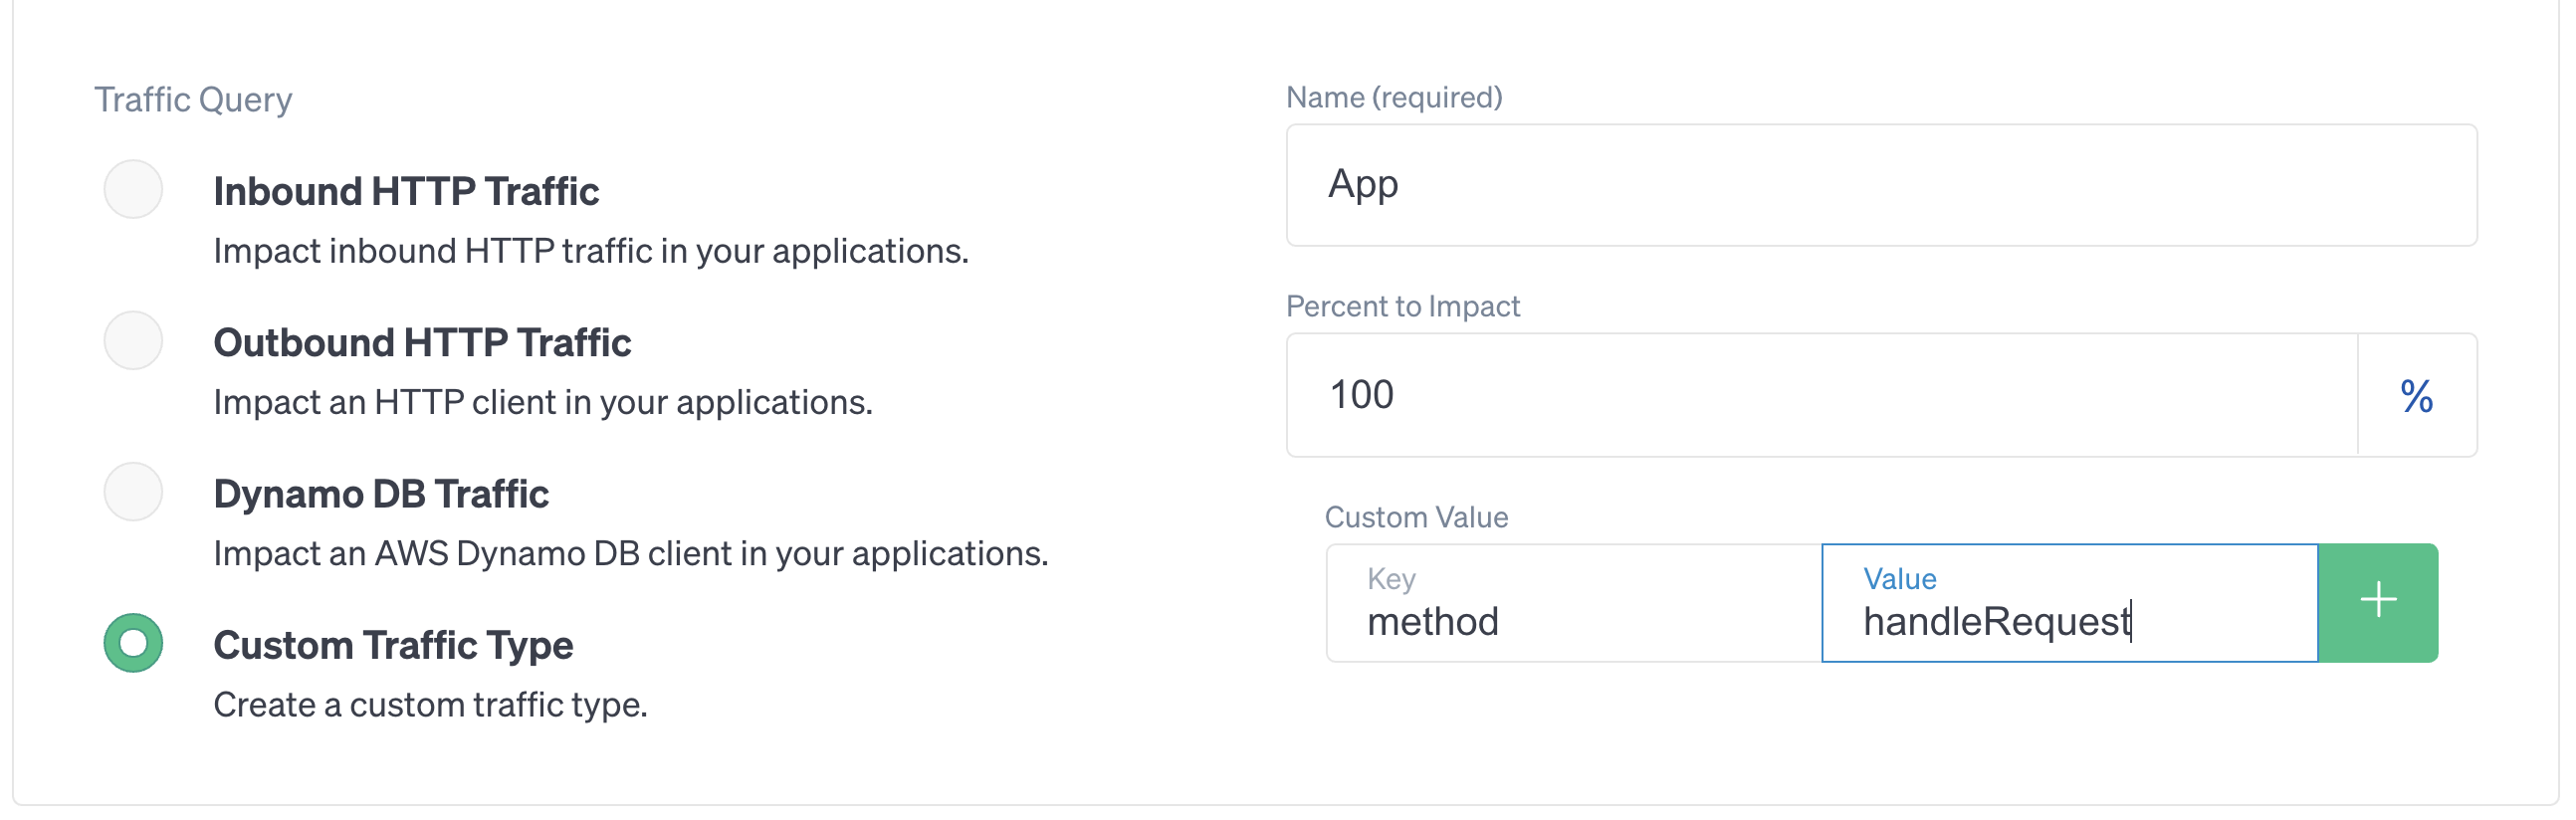2576x820 pixels.
Task: Click the Name (required) label
Action: pos(1394,97)
